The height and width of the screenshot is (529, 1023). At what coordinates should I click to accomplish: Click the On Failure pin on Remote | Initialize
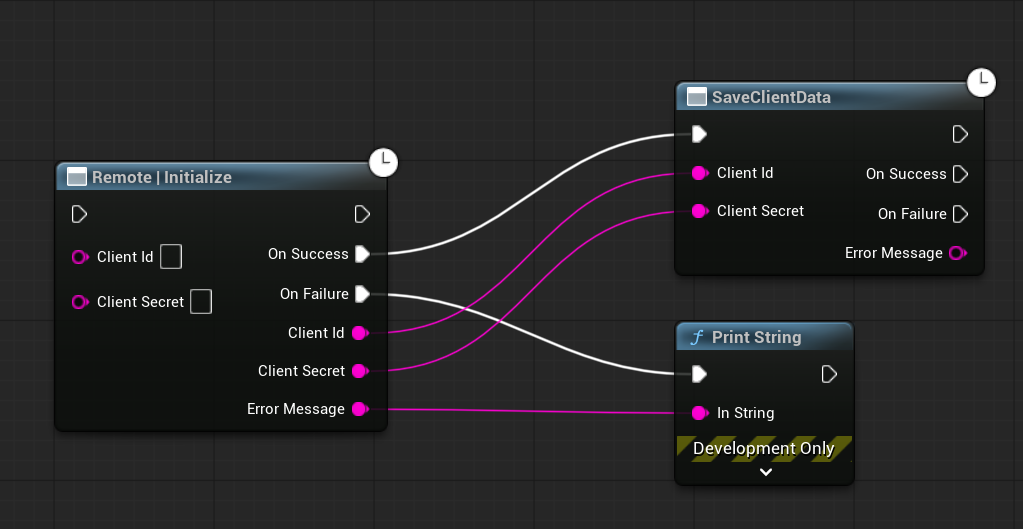click(362, 294)
